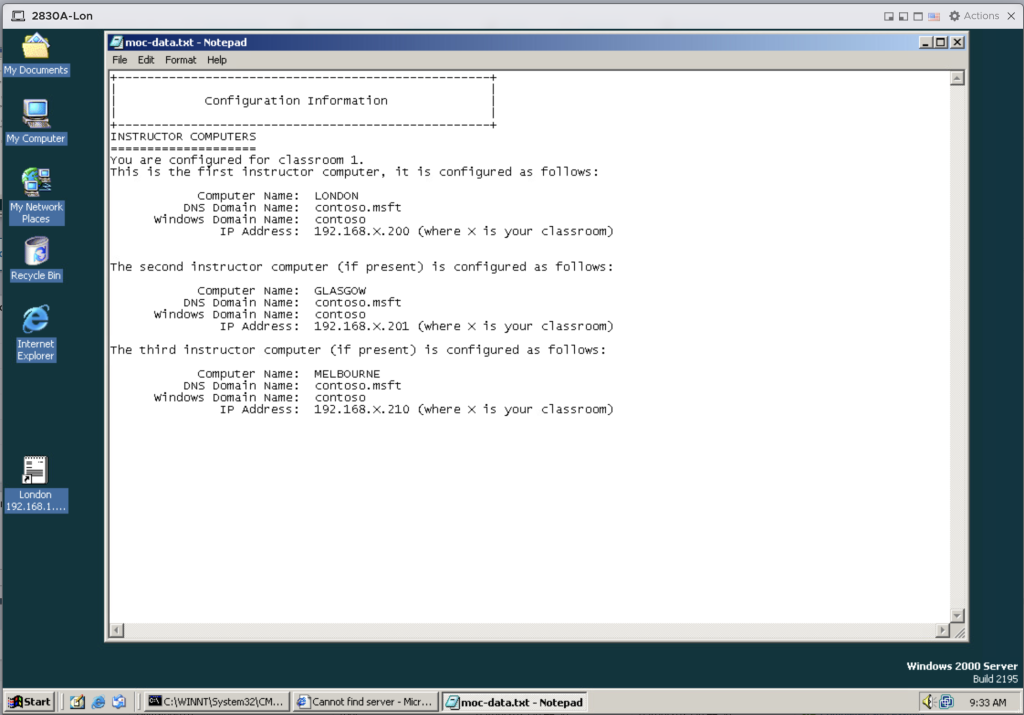The height and width of the screenshot is (715, 1024).
Task: Switch to Cannot find server taskbar window
Action: pyautogui.click(x=365, y=702)
